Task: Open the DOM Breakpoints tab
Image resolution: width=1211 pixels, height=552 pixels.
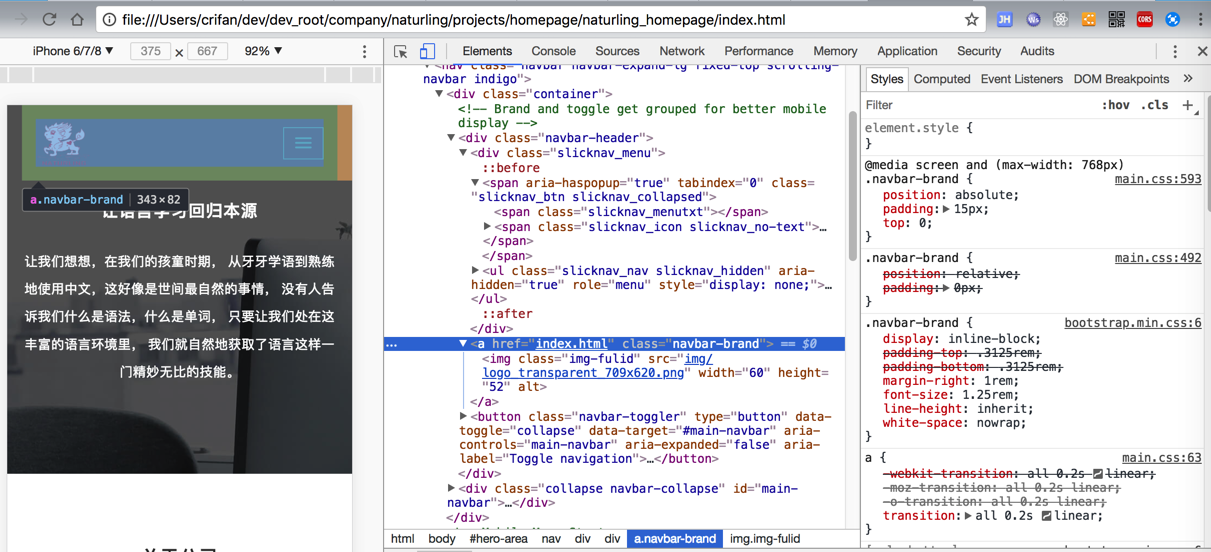Action: click(x=1121, y=79)
